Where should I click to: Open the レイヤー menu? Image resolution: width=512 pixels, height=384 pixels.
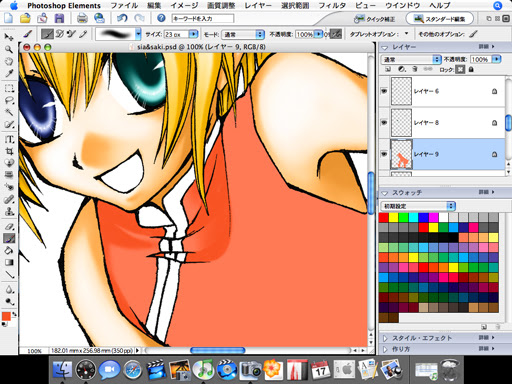pyautogui.click(x=258, y=6)
